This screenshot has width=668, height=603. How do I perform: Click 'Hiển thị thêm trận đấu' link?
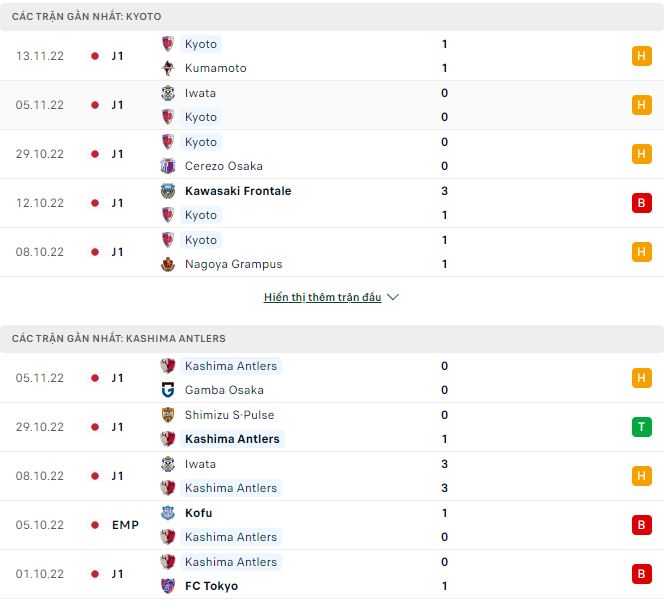(x=322, y=298)
